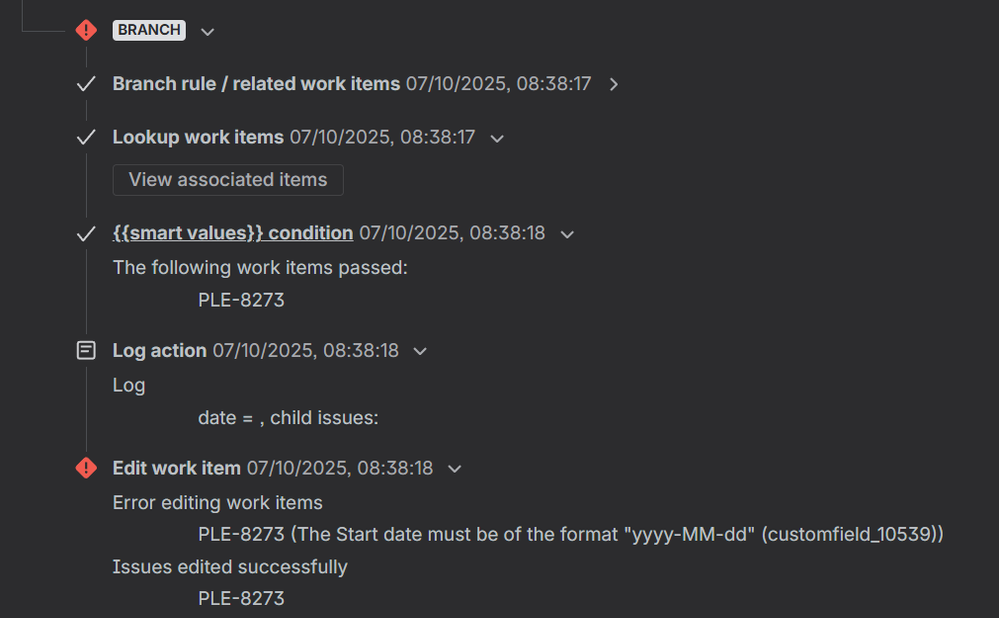Open View associated items
The height and width of the screenshot is (618, 999).
pyautogui.click(x=228, y=180)
